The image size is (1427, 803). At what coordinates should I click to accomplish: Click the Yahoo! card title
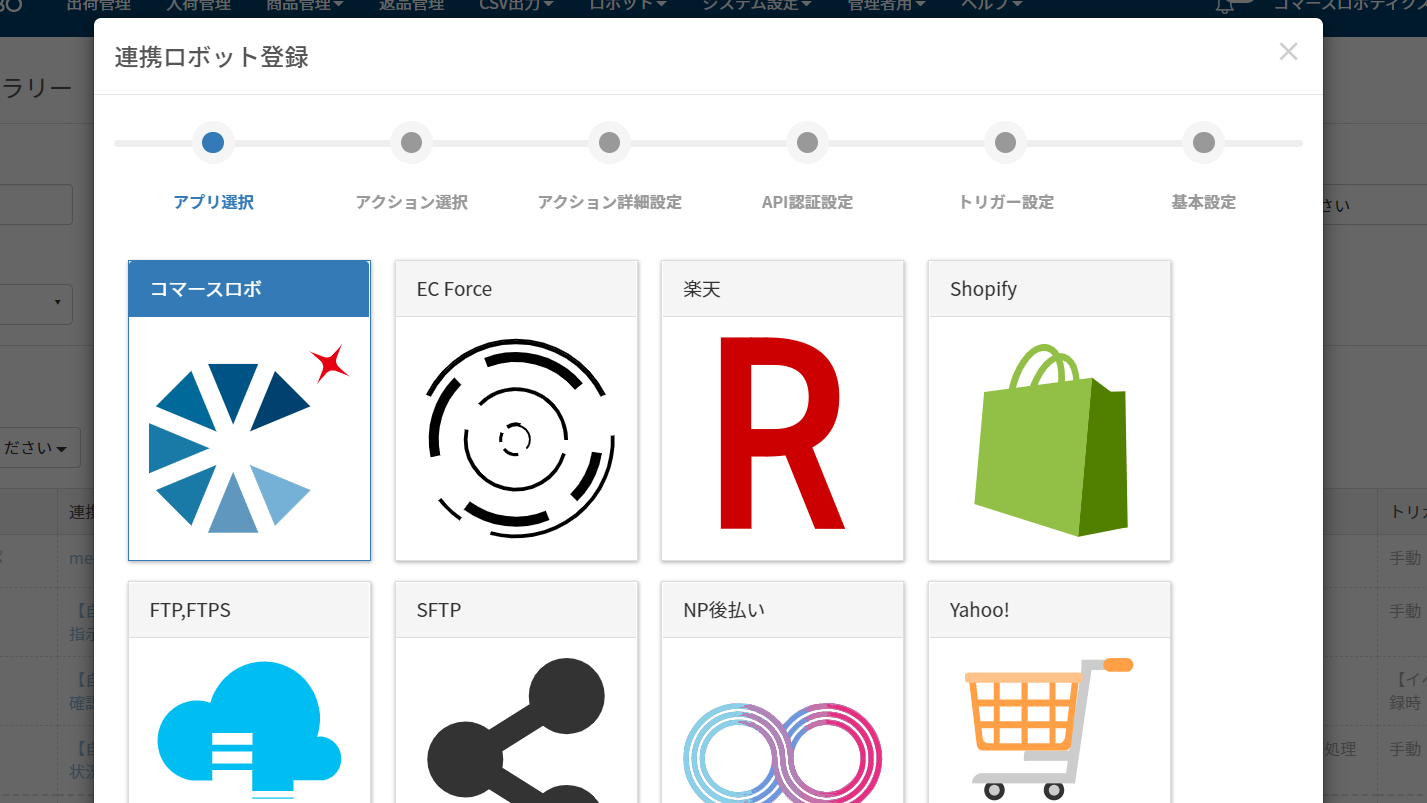979,610
